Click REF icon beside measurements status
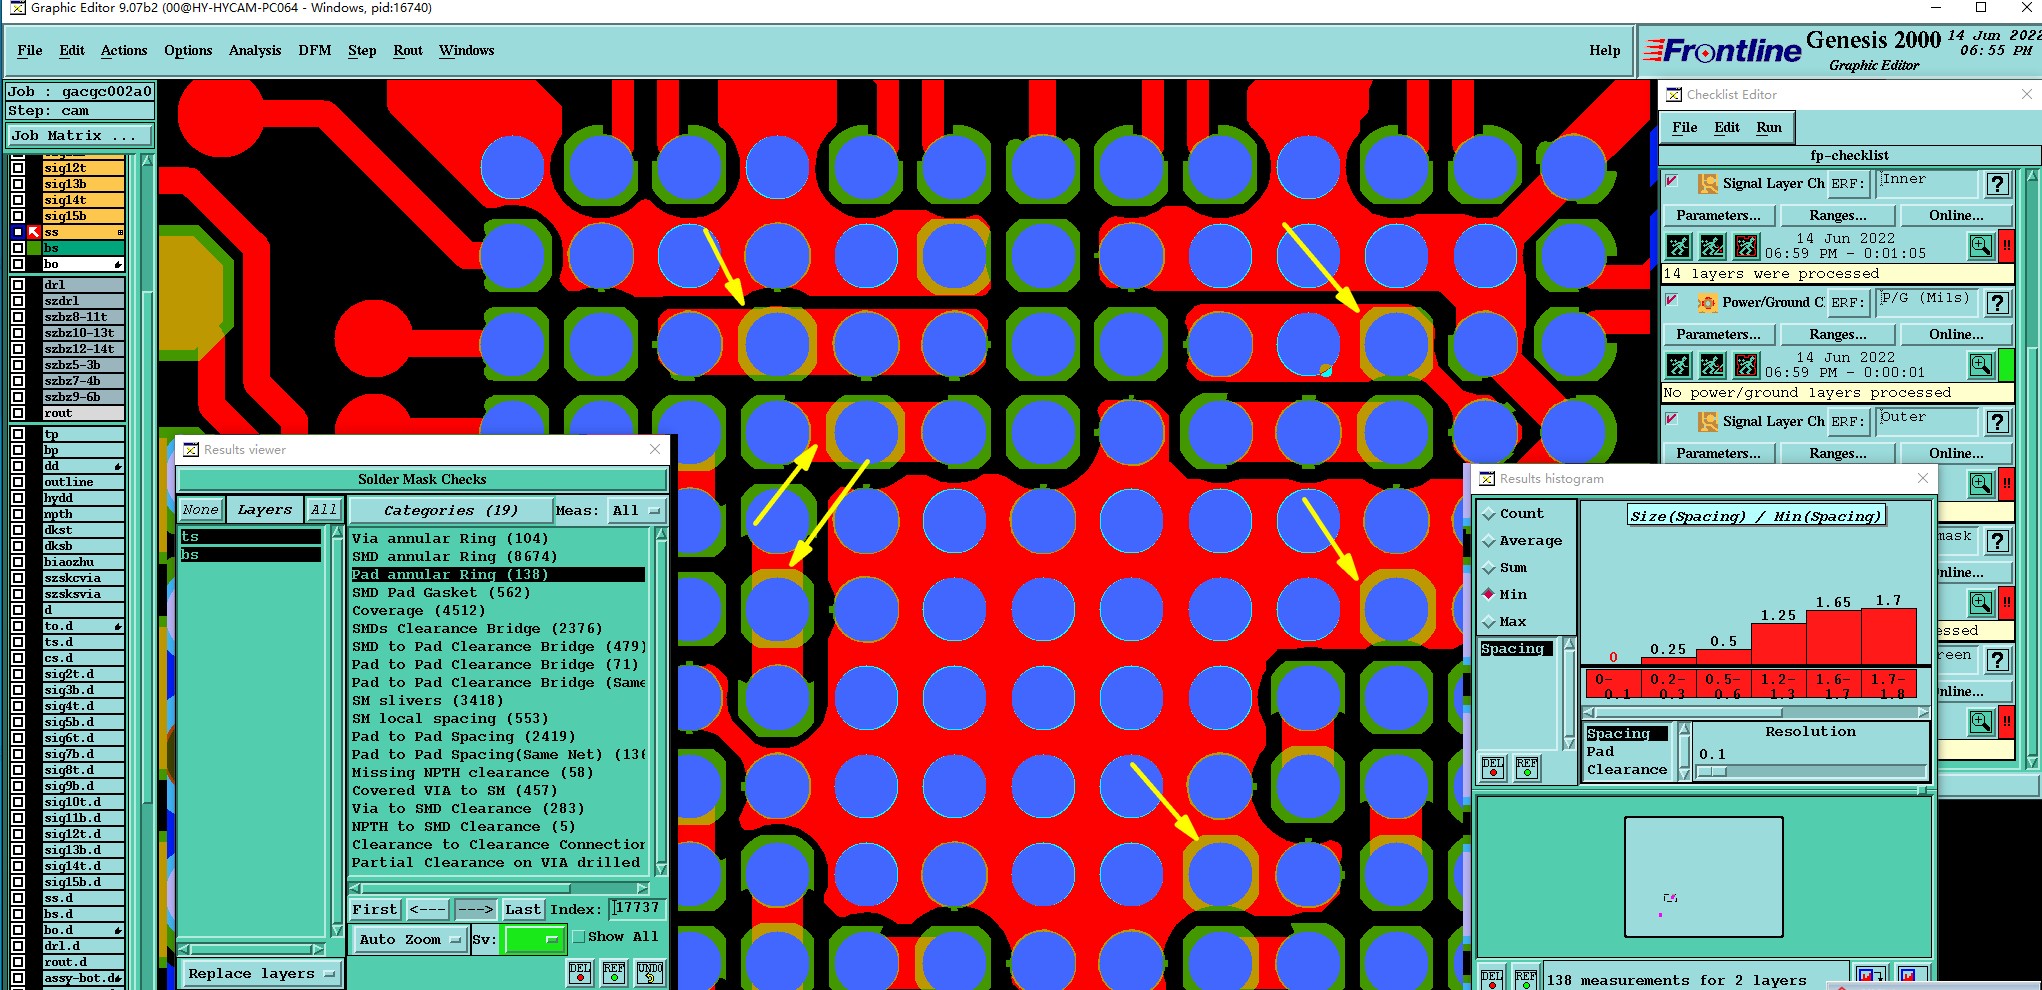Screen dimensions: 2042x990 point(1525,979)
